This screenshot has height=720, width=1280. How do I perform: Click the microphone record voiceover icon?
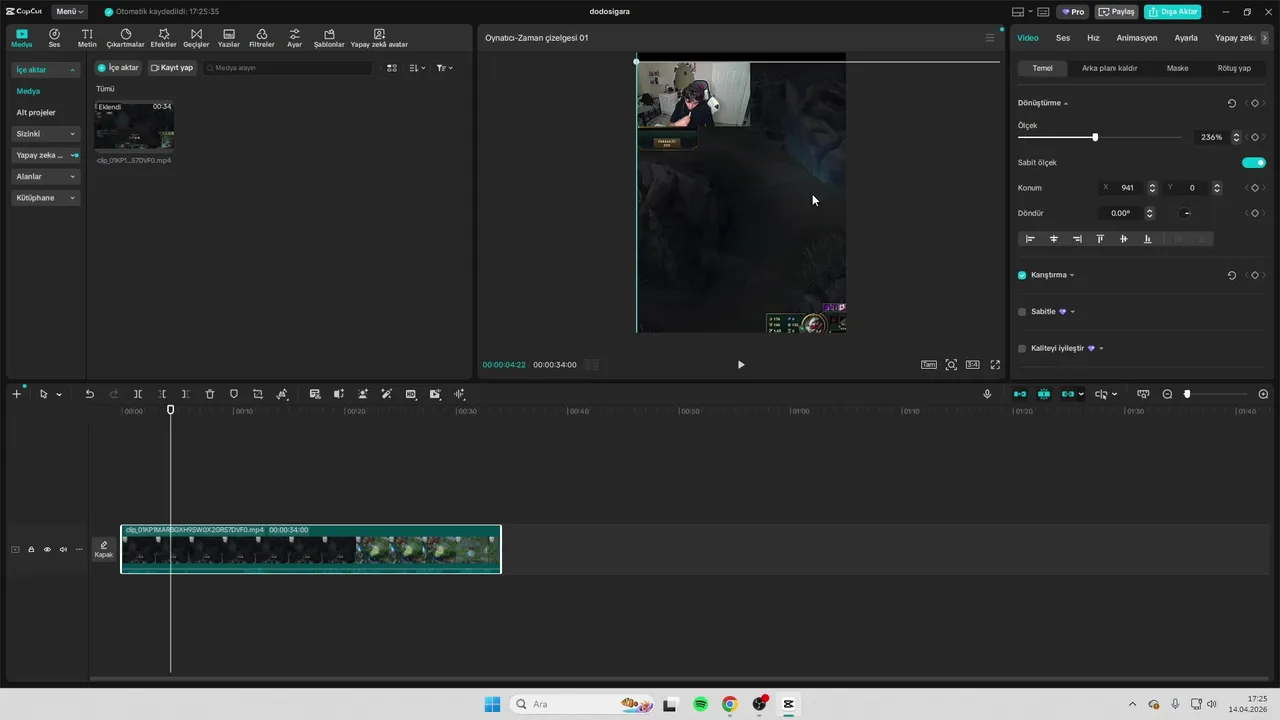(x=987, y=394)
